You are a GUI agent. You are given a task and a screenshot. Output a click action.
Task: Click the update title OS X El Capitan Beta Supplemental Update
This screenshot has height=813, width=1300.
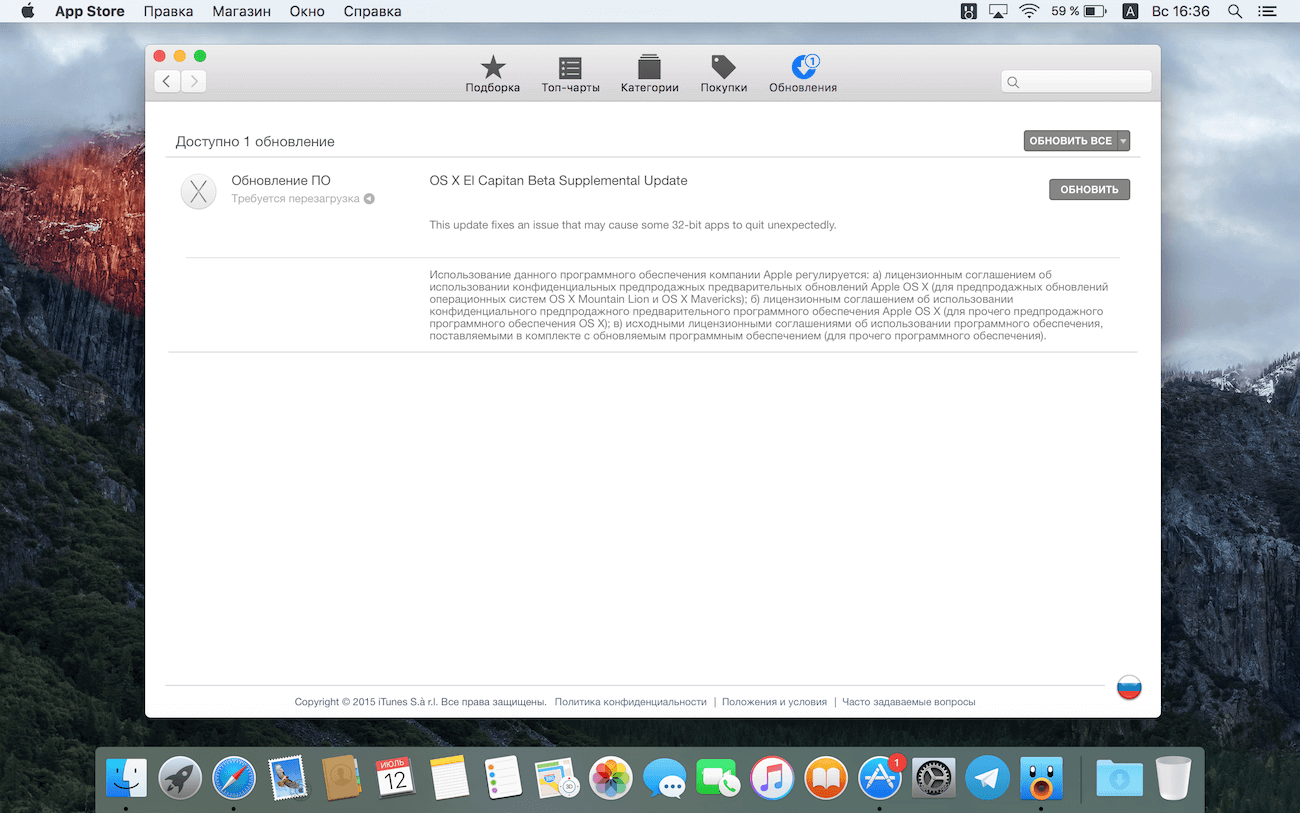pos(558,181)
